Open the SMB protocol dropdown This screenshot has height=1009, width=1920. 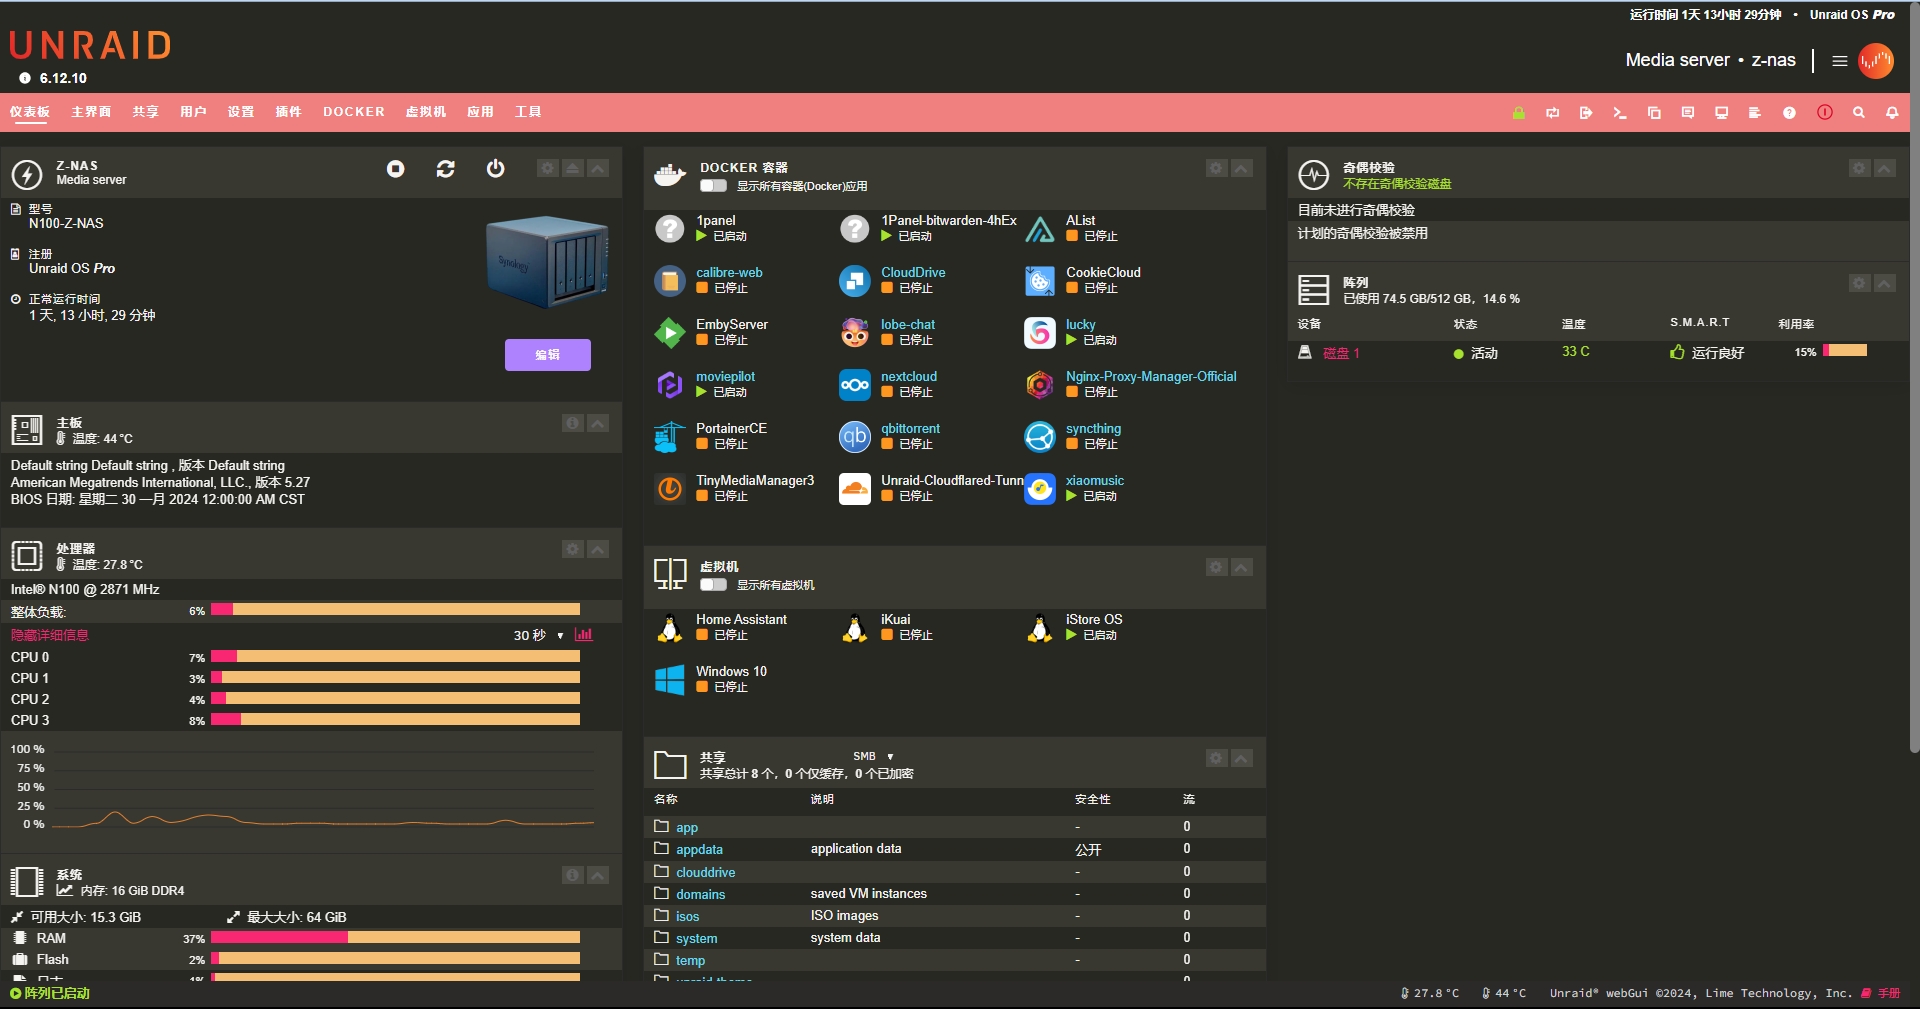click(873, 757)
